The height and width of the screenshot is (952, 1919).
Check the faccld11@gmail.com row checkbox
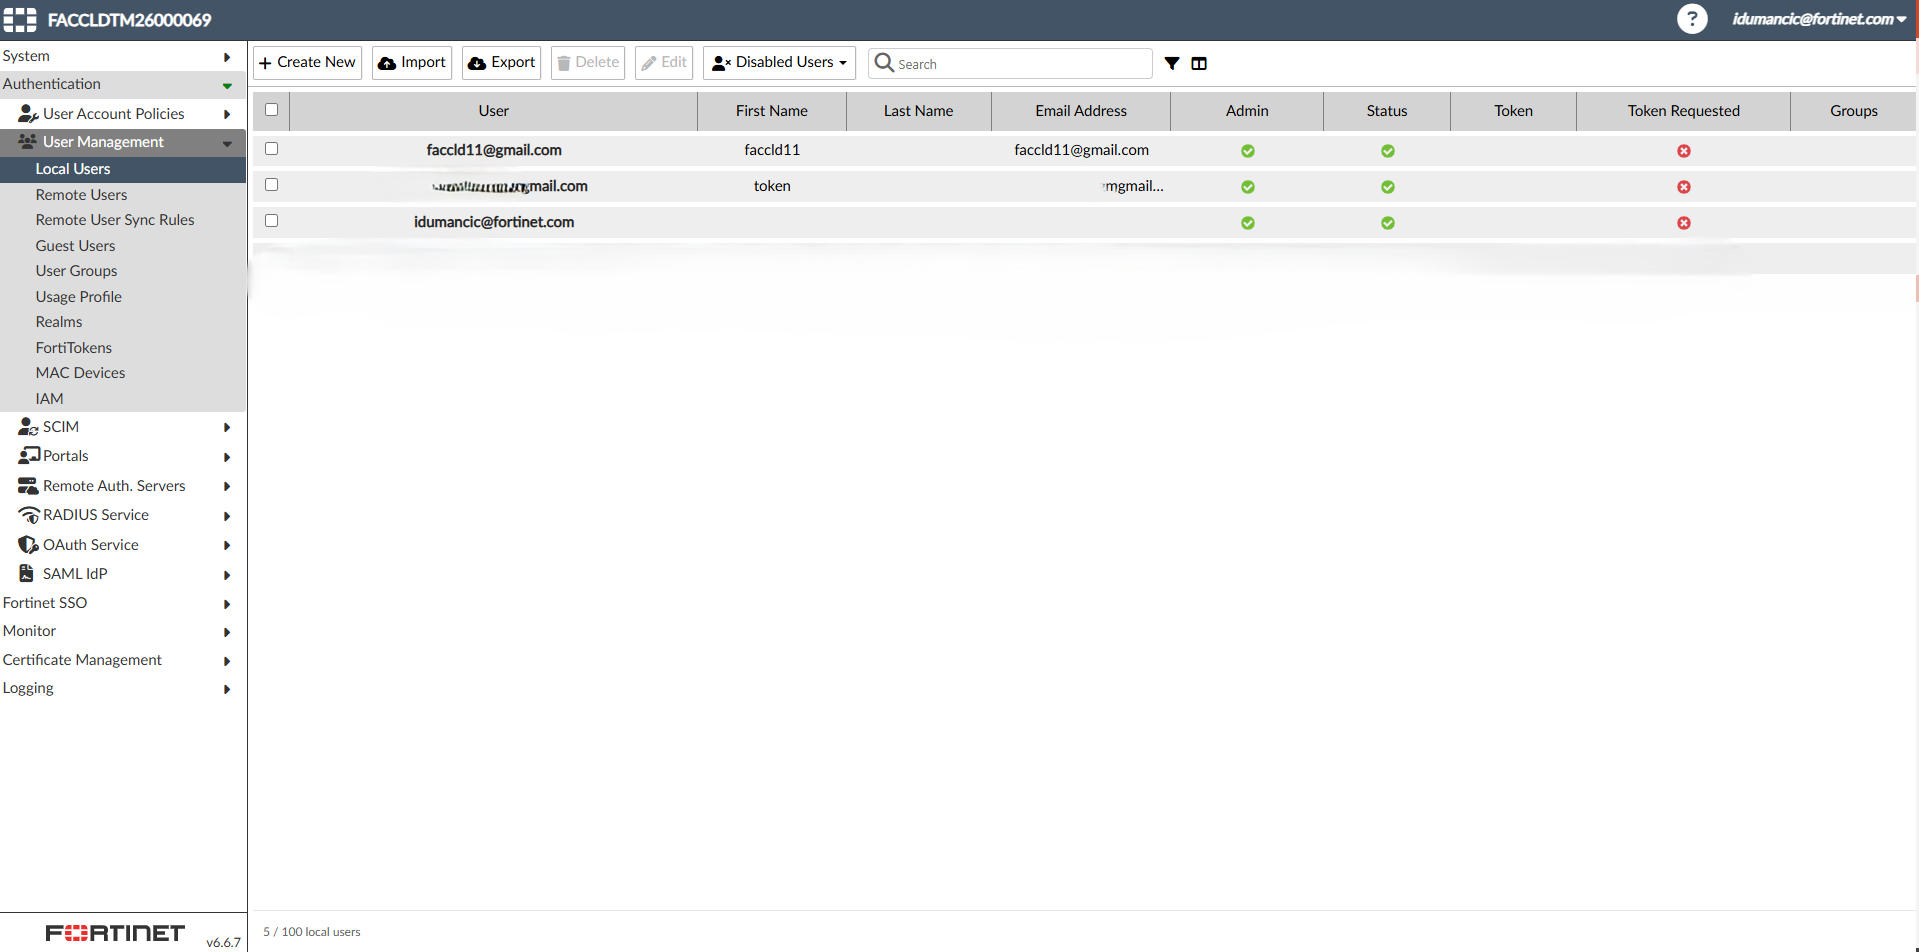pos(271,149)
